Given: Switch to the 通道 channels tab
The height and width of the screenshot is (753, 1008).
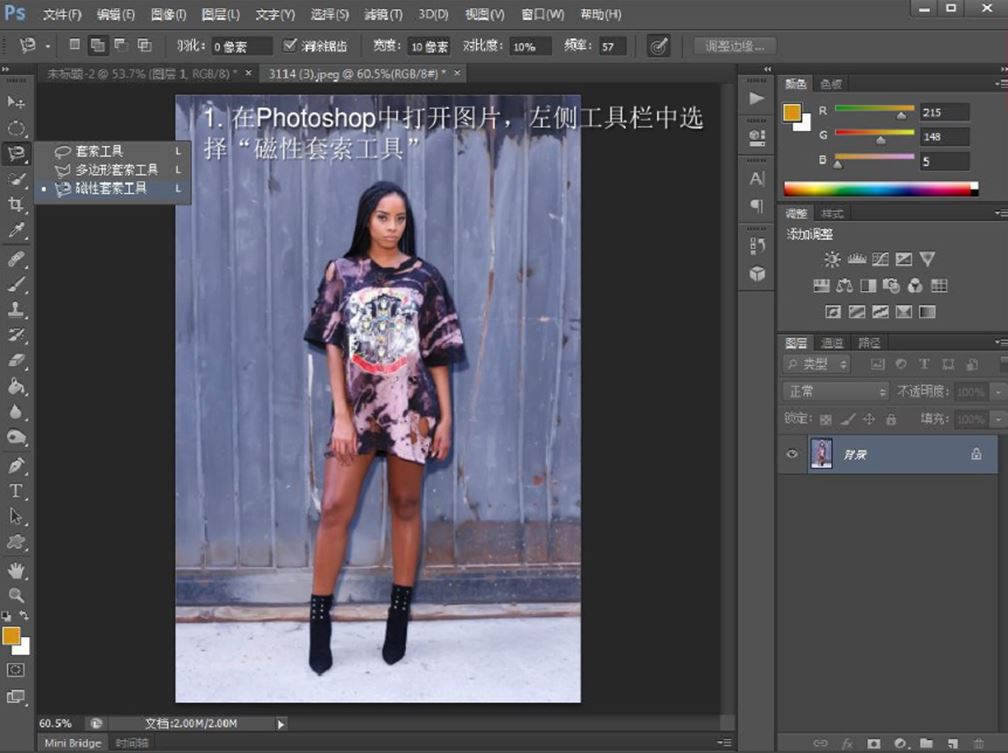Looking at the screenshot, I should (x=832, y=343).
